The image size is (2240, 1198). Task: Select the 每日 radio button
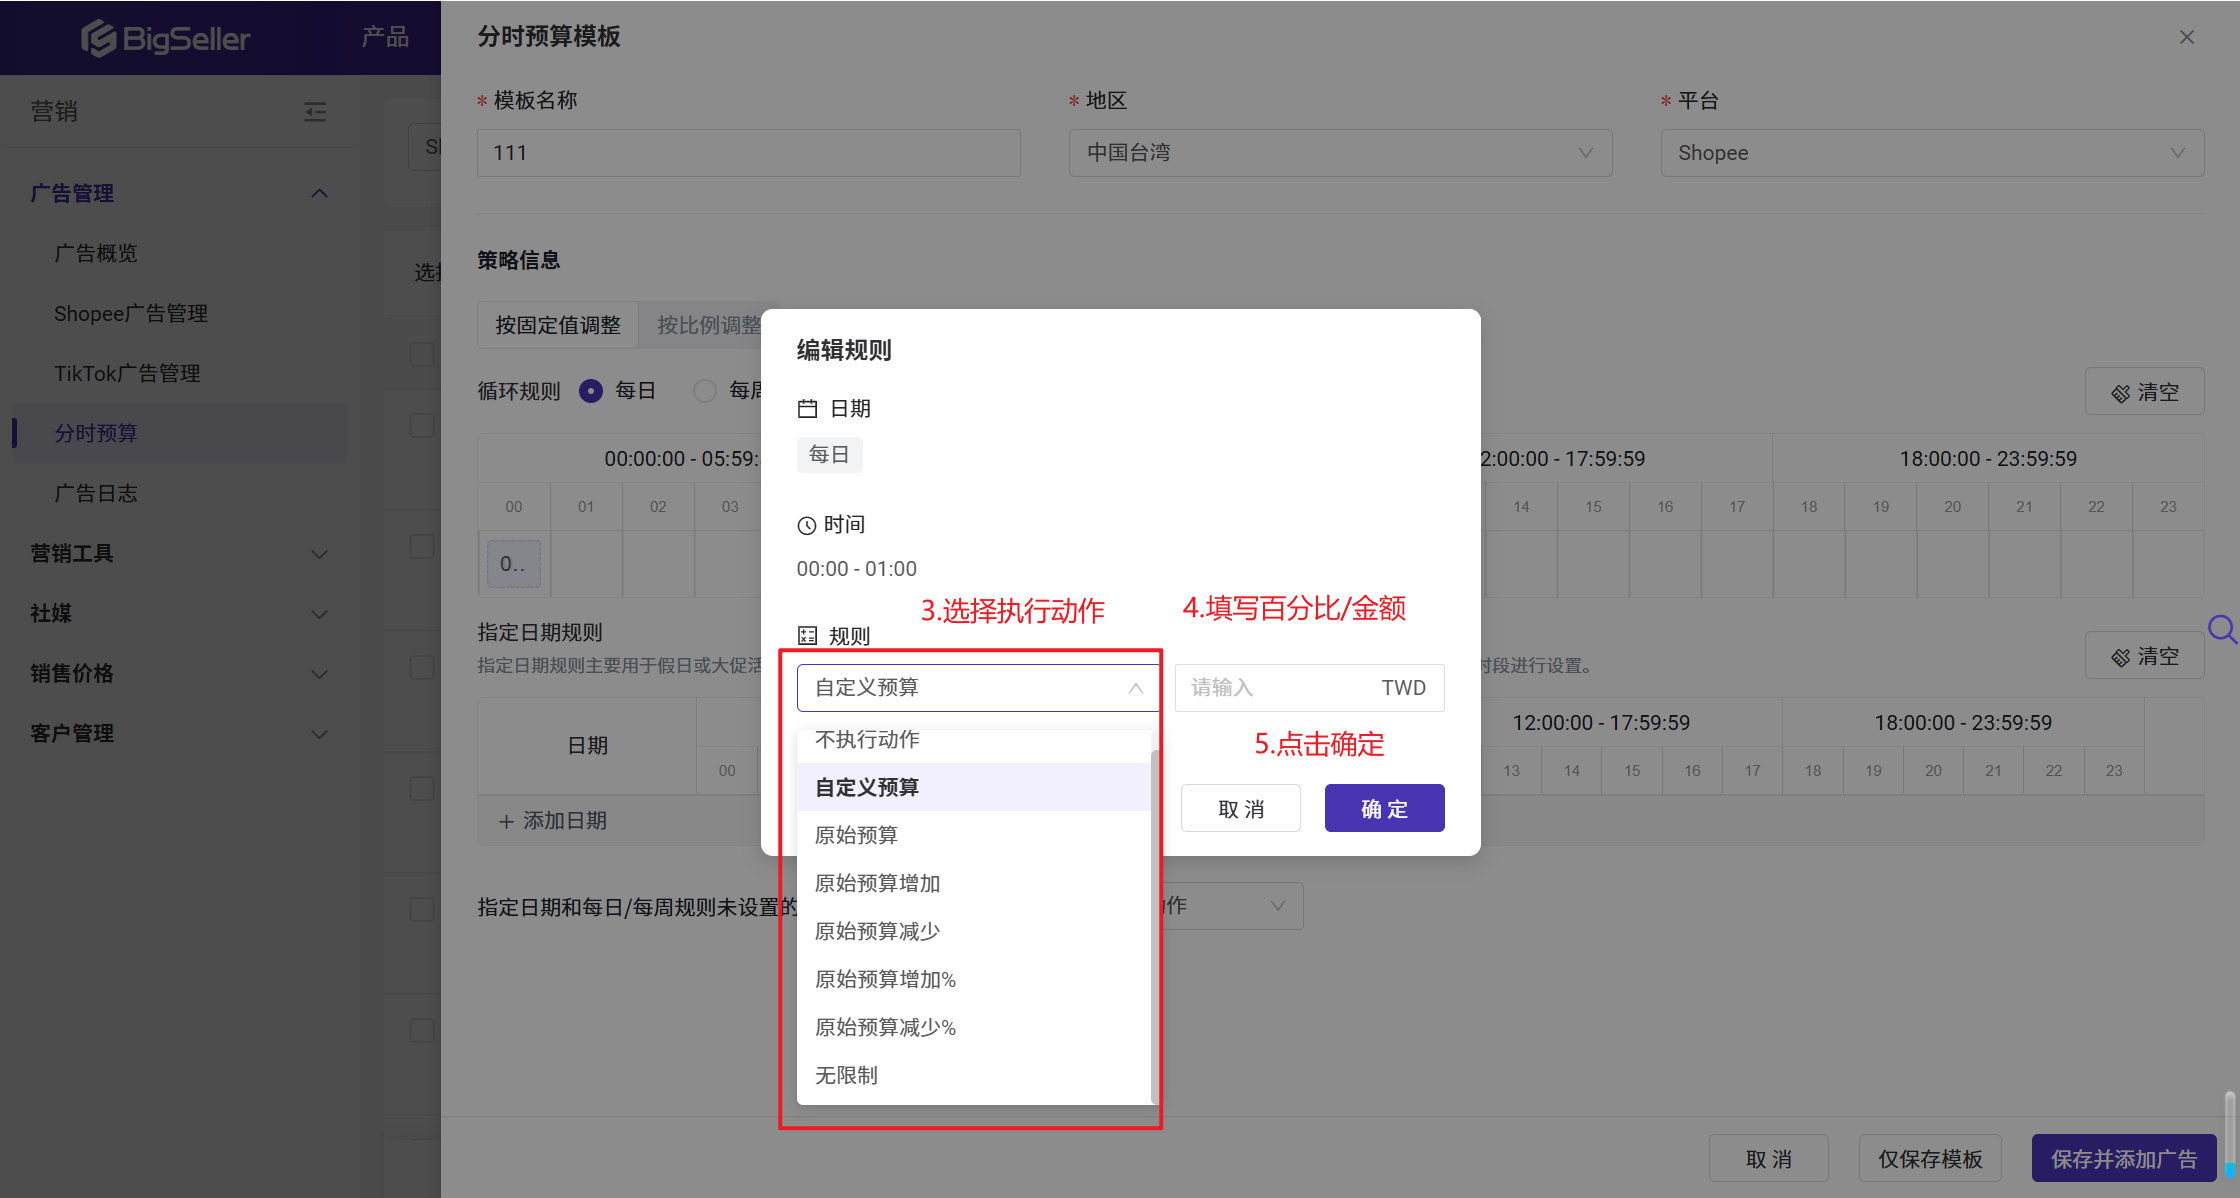point(591,391)
